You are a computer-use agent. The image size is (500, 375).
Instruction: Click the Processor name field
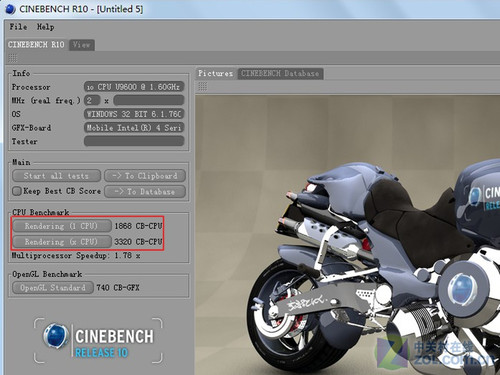point(134,87)
